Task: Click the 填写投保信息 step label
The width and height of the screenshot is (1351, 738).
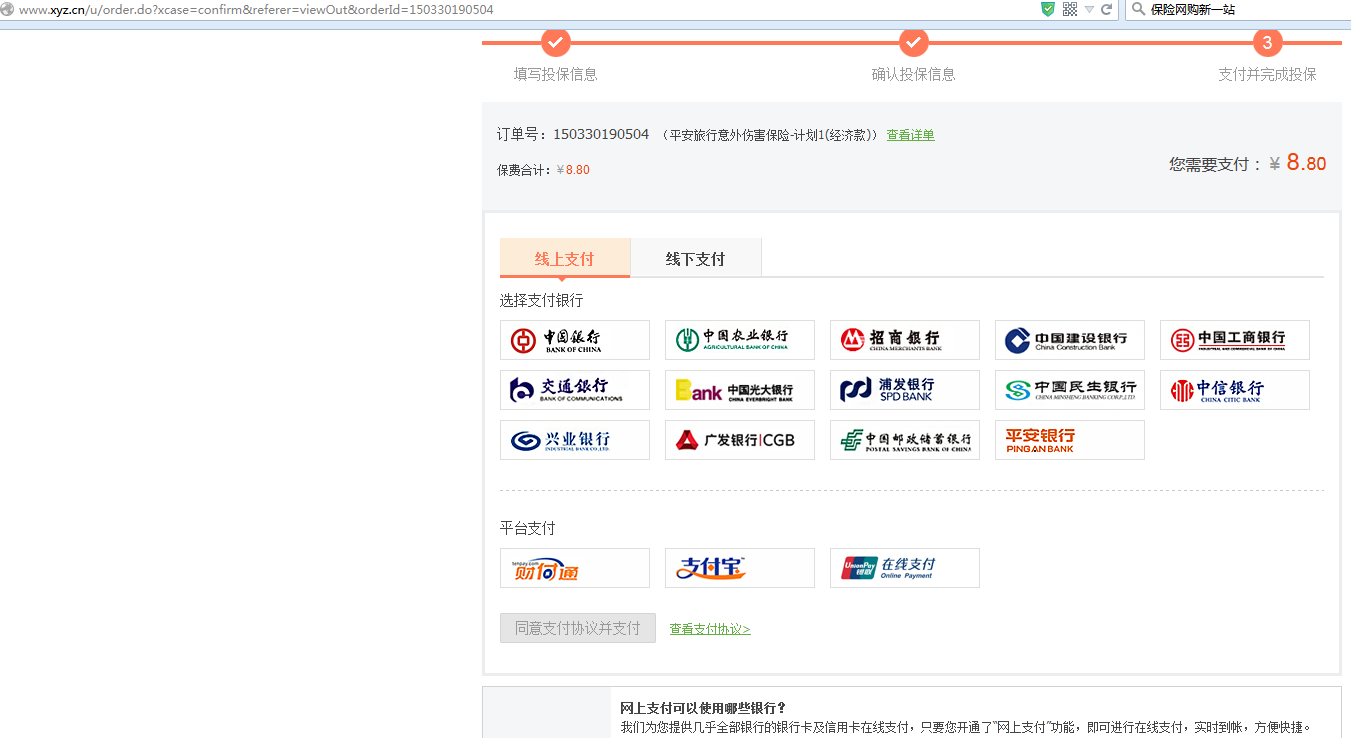Action: point(556,74)
